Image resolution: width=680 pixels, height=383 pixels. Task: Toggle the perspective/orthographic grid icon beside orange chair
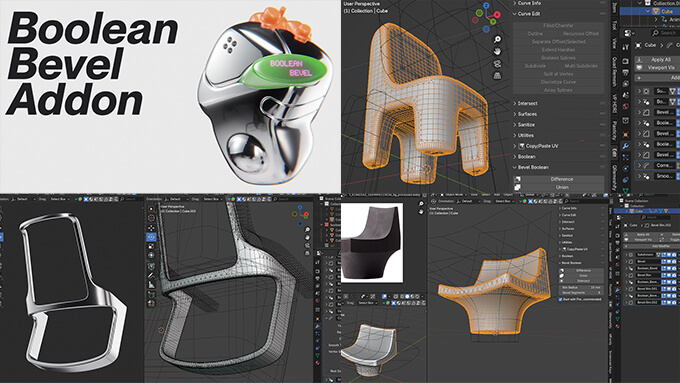point(497,75)
